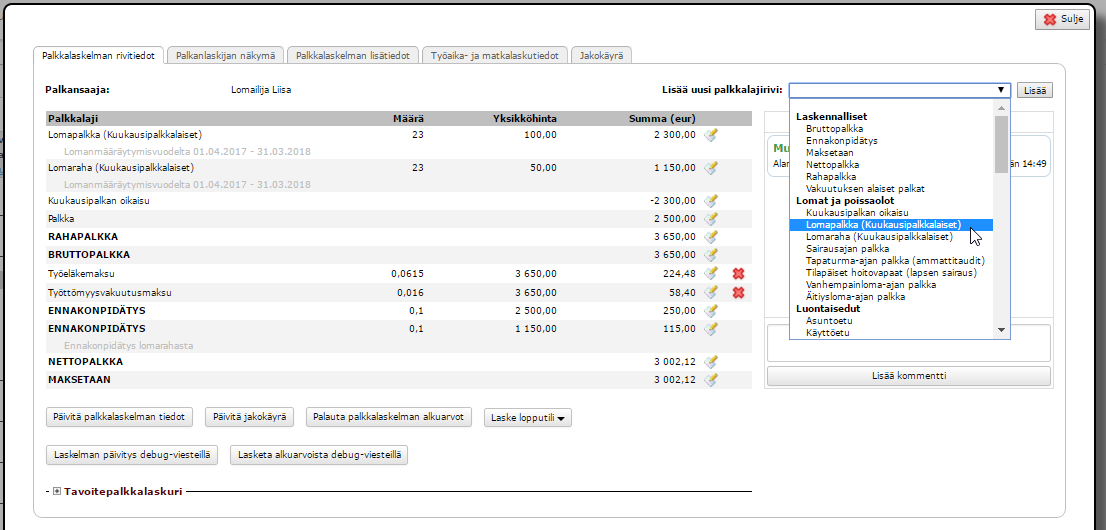Expand the Tavoitepalkkalaskuri section

tap(57, 491)
